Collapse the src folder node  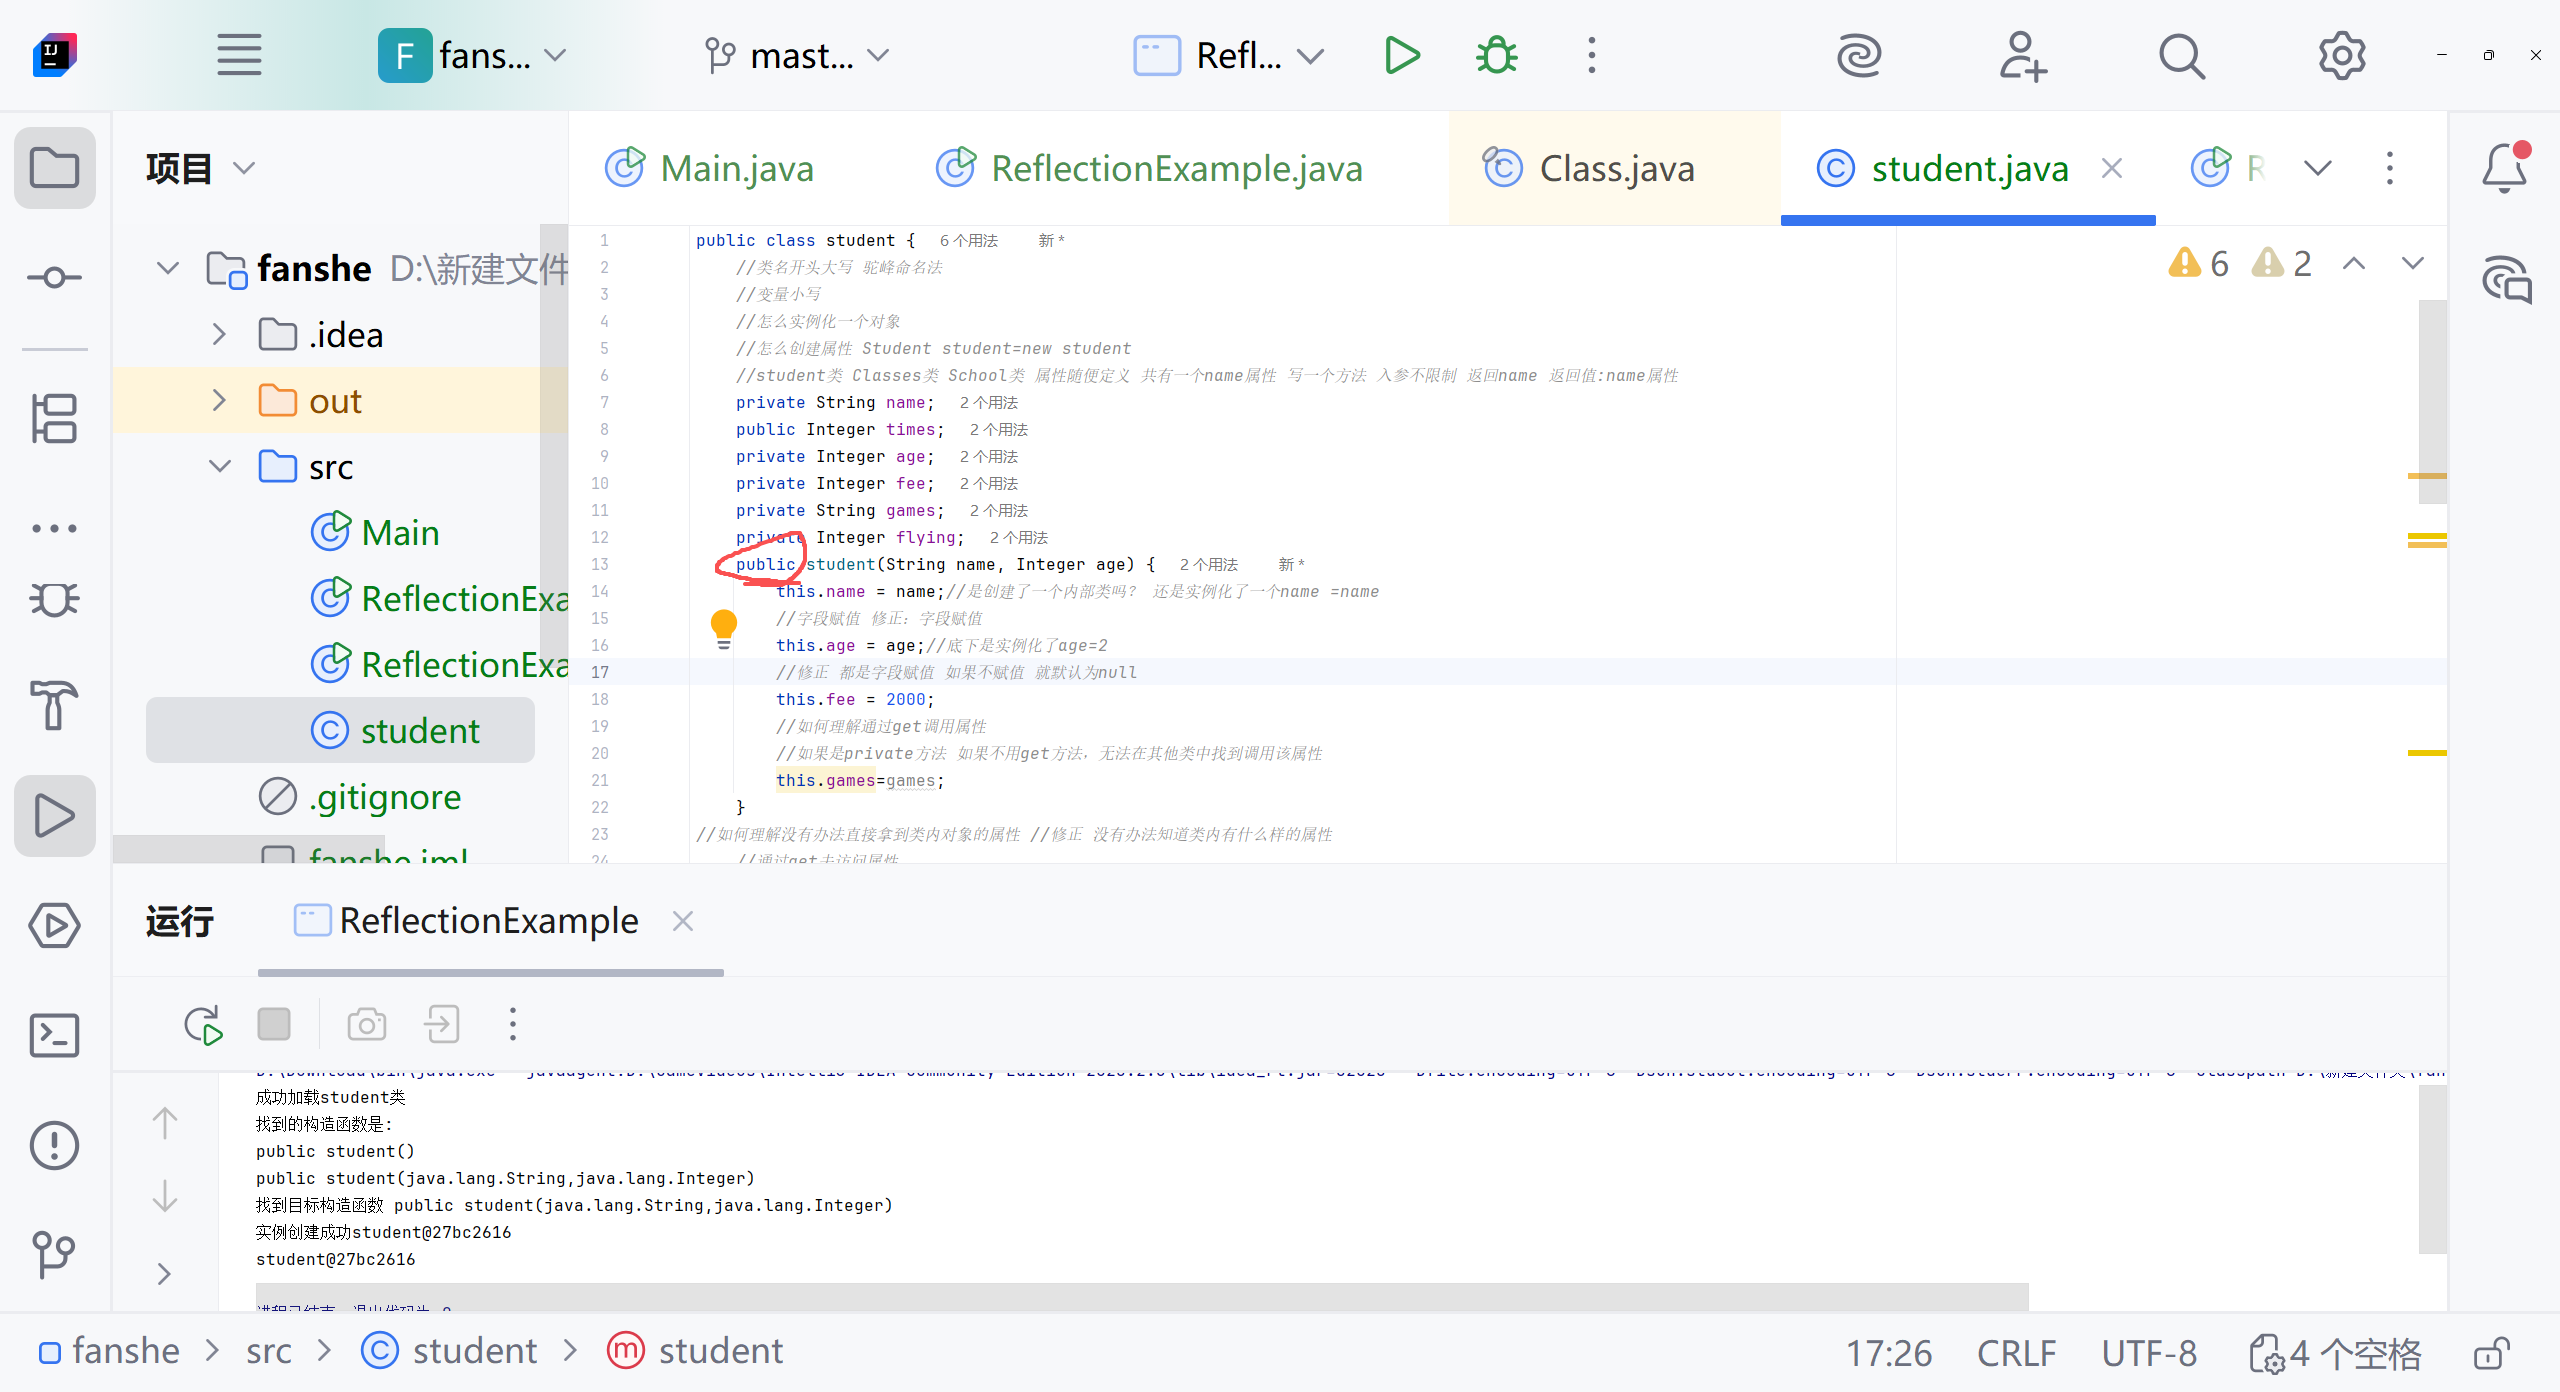tap(219, 467)
